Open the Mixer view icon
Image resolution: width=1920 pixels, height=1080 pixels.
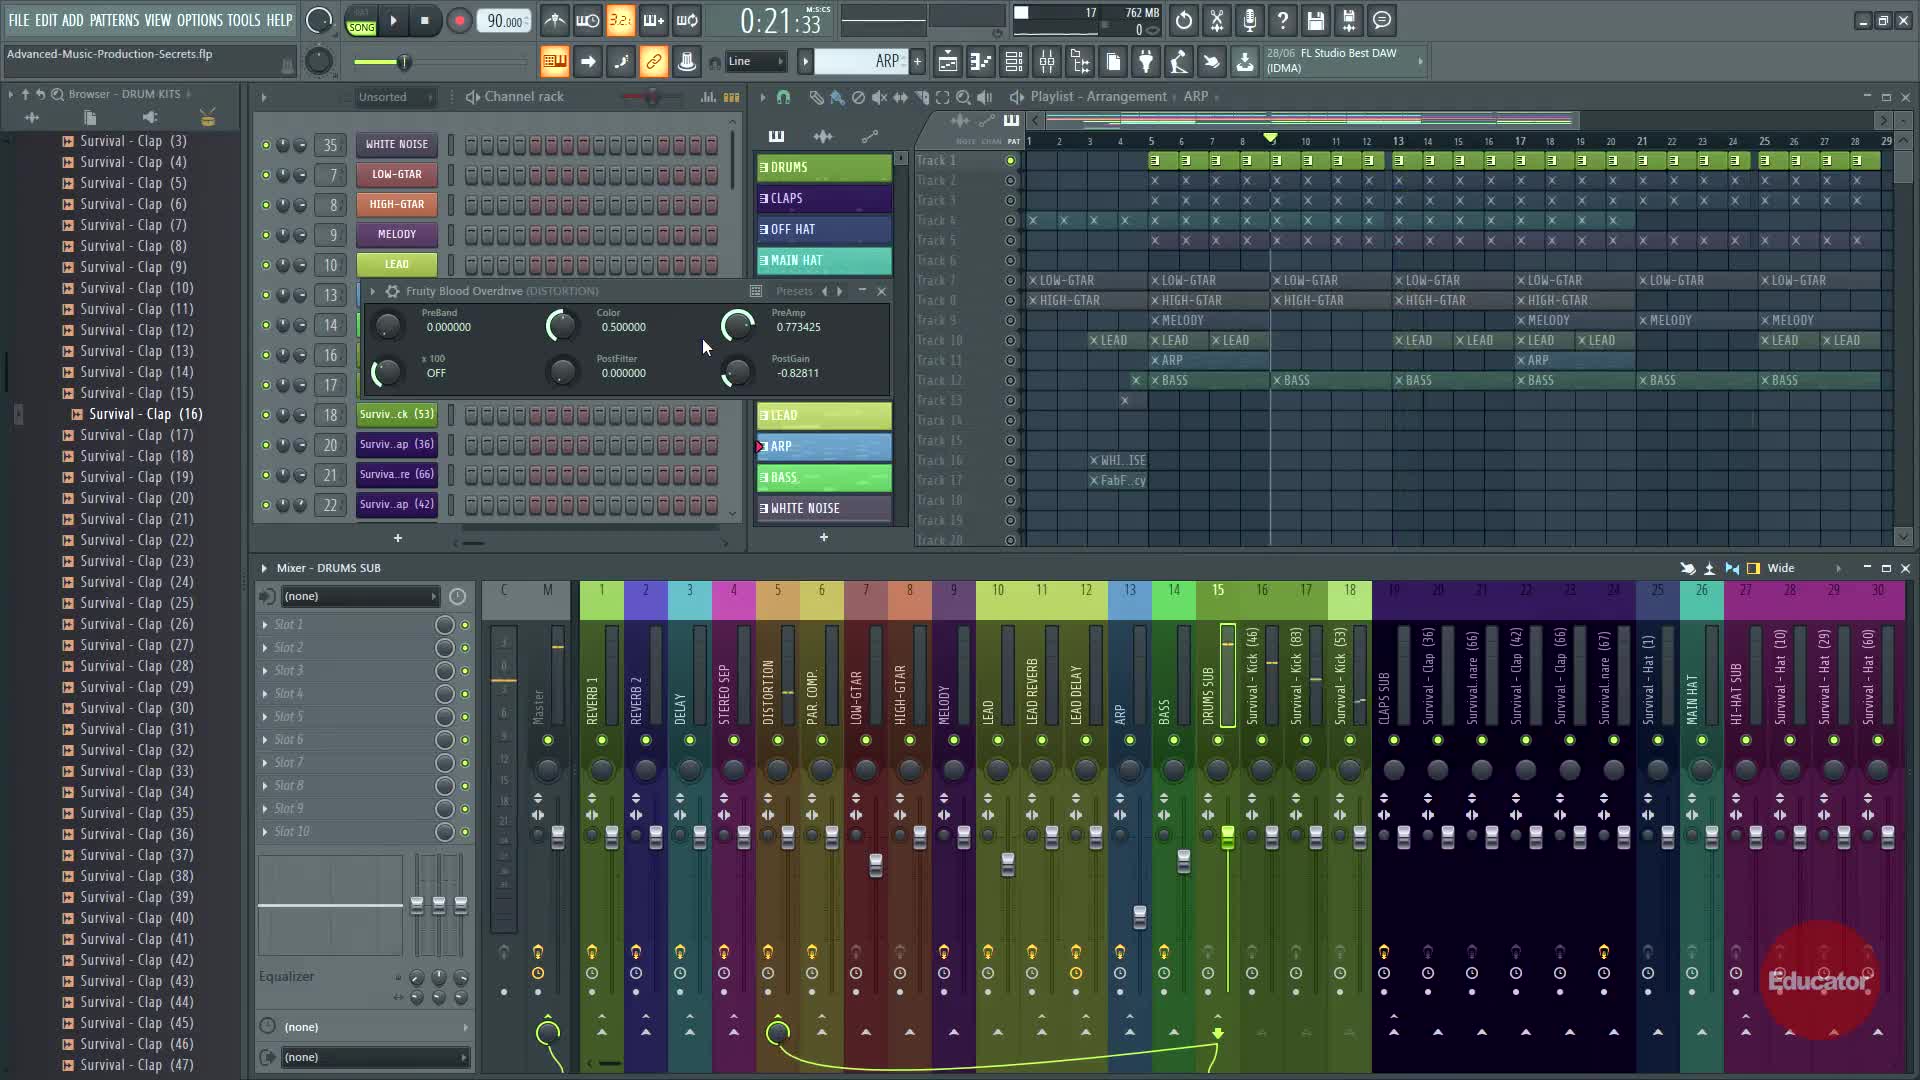[x=1047, y=63]
